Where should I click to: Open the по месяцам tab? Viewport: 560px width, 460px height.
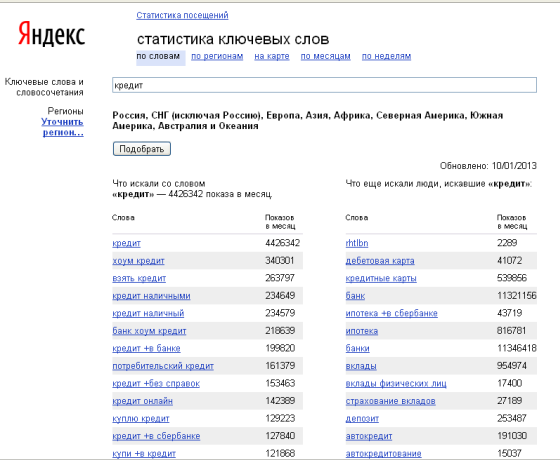point(325,56)
